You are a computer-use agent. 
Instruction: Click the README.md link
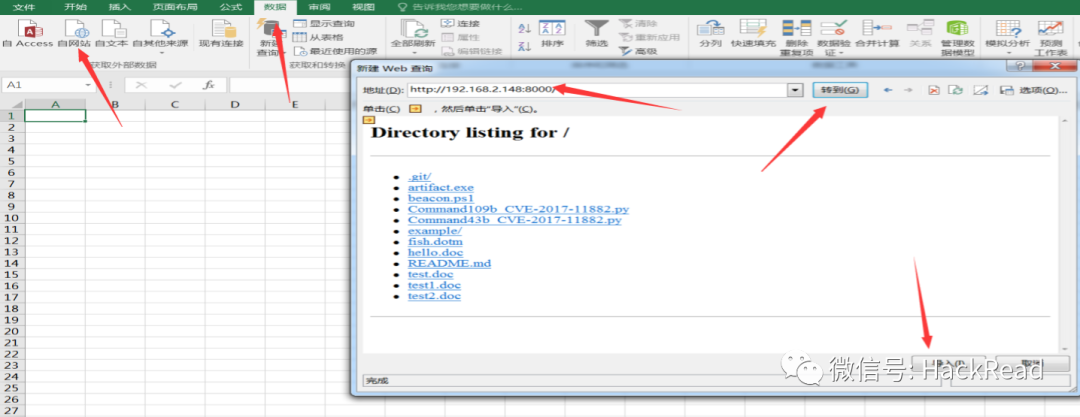click(449, 263)
